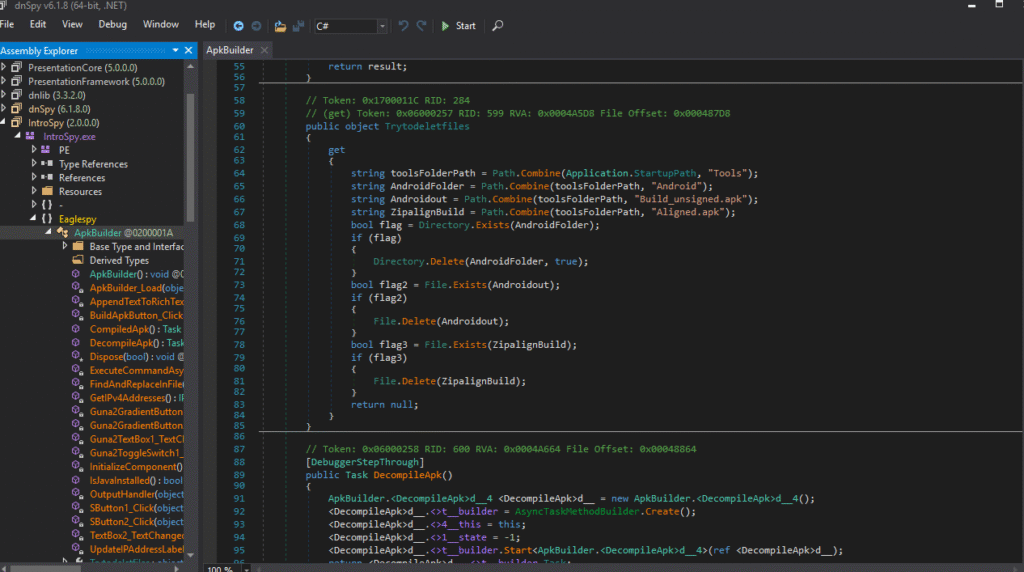
Task: Select IsJavaInstalled() bool method
Action: pyautogui.click(x=136, y=481)
